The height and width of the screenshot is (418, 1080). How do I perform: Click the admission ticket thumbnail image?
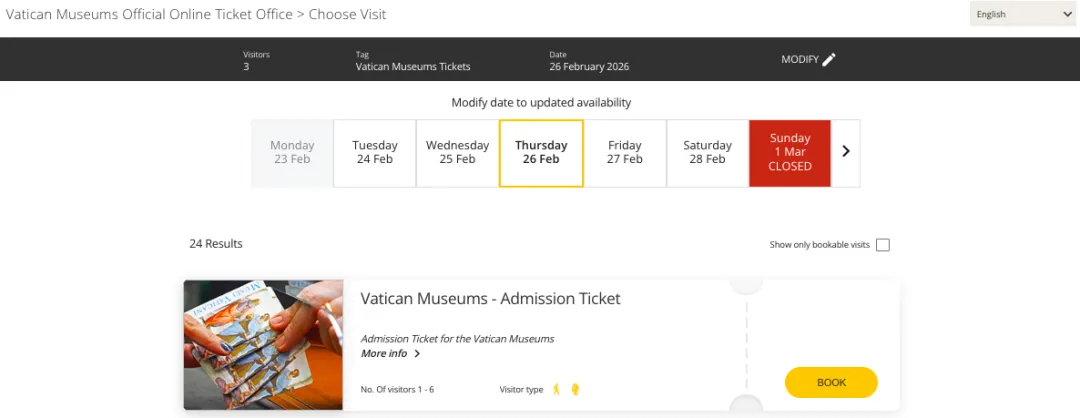click(x=264, y=345)
